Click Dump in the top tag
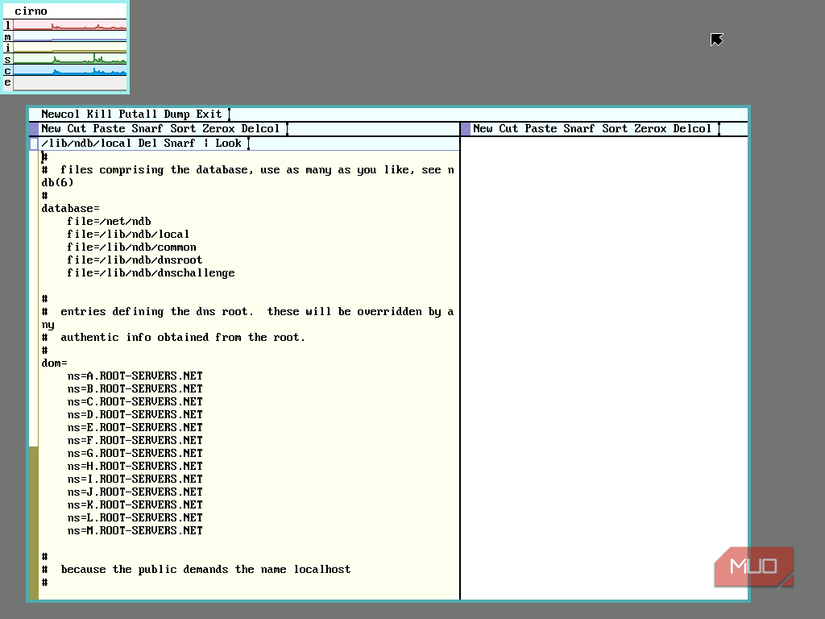825x619 pixels. pos(176,114)
